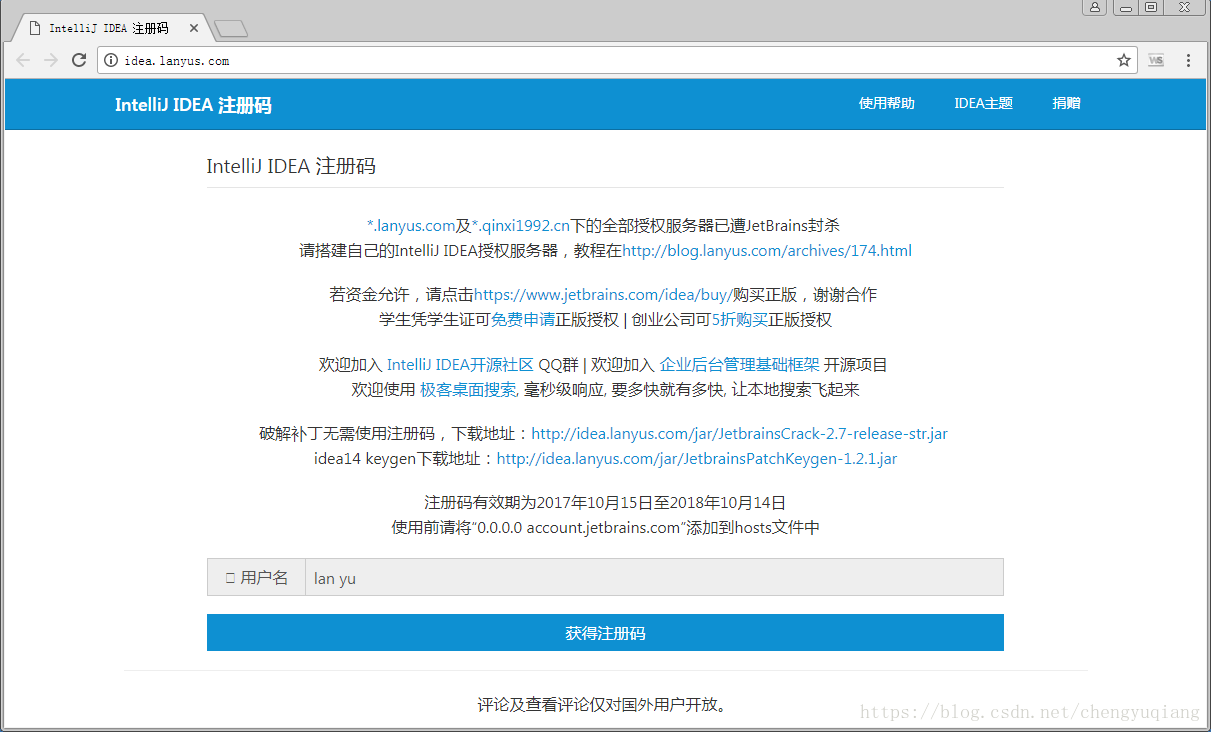
Task: Open blog.lanyus.com/archives/174.html tutorial link
Action: [767, 251]
